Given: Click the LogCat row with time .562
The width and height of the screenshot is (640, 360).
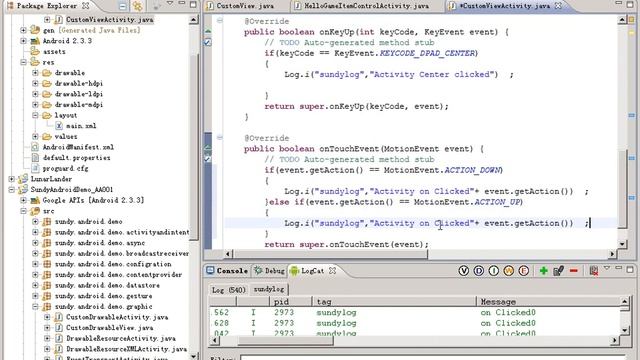Looking at the screenshot, I should (x=414, y=313).
